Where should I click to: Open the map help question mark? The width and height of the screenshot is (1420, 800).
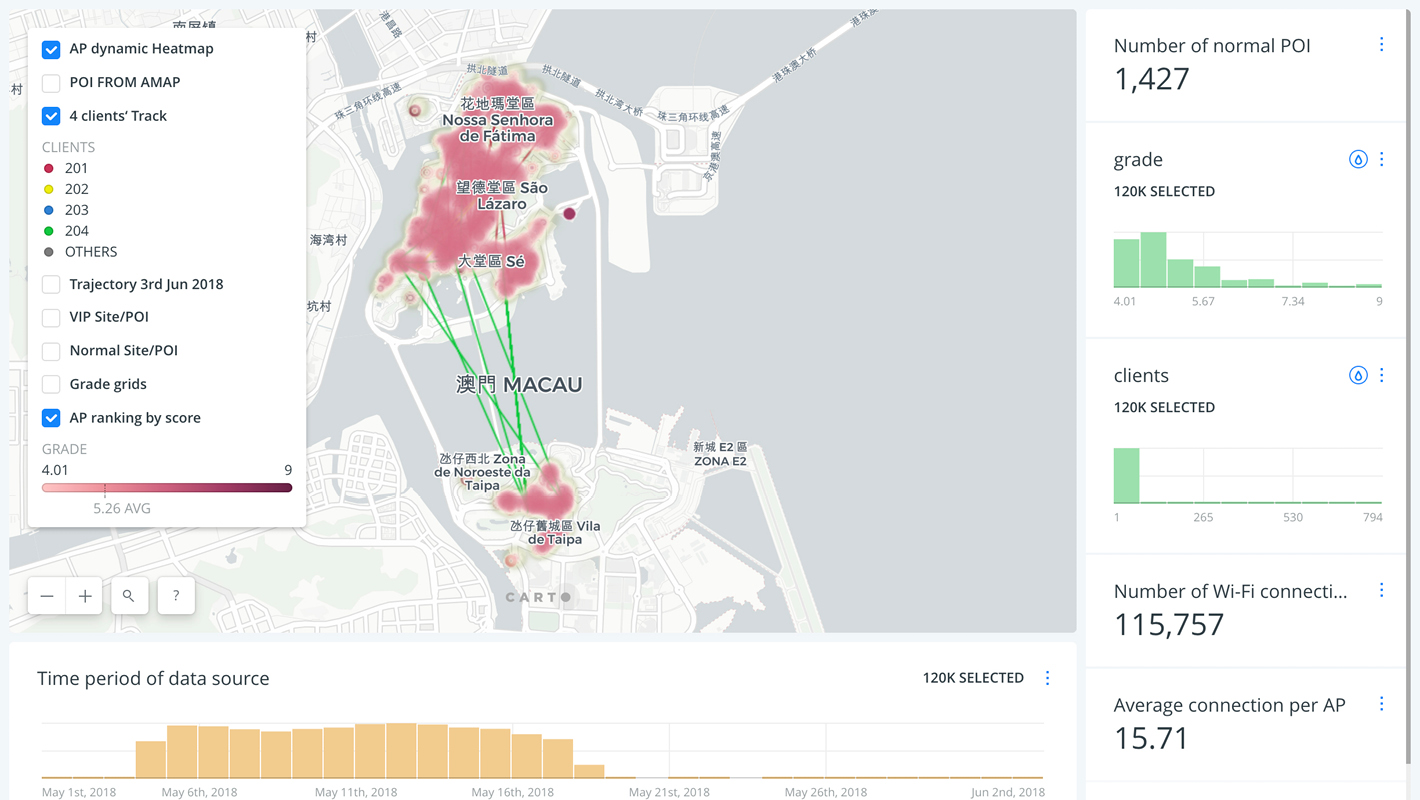click(x=176, y=596)
